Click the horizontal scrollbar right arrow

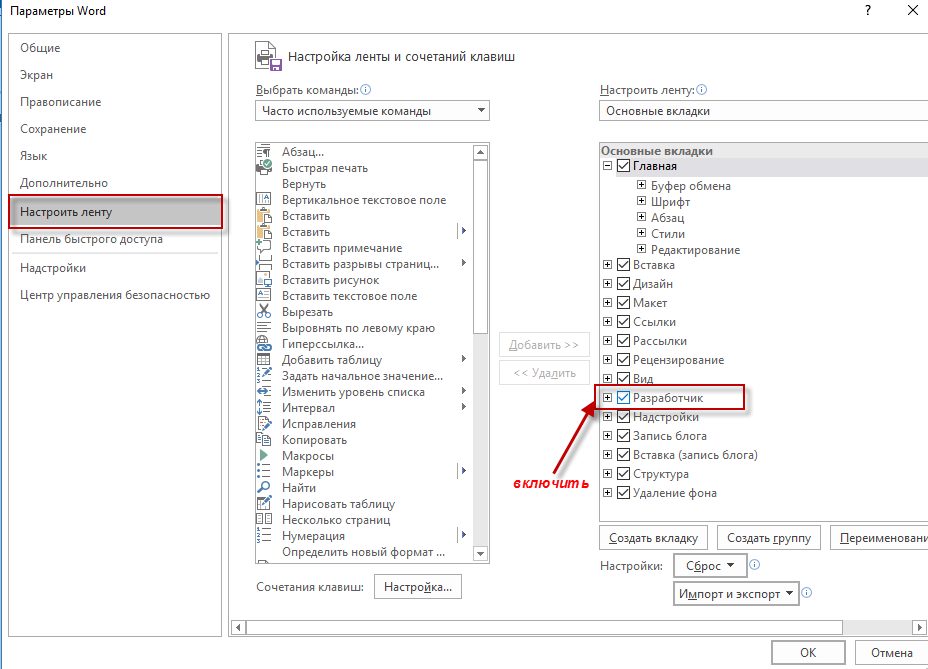pos(919,627)
